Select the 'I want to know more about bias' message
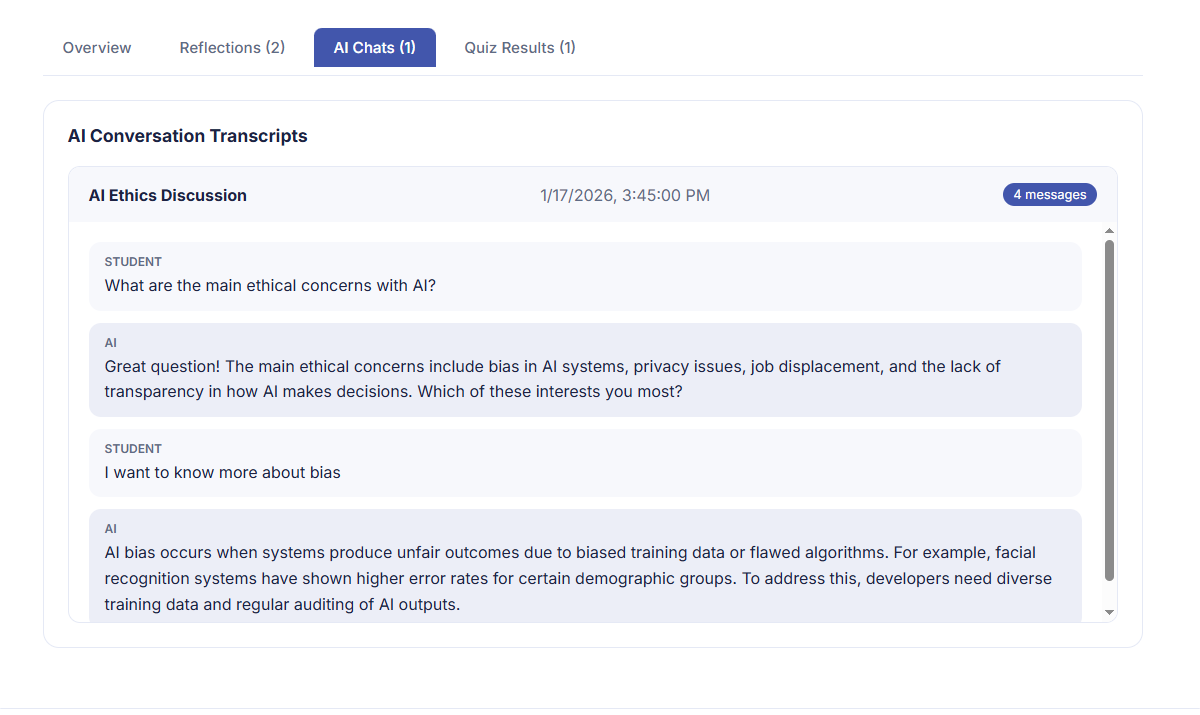Viewport: 1200px width, 715px height. (x=223, y=473)
